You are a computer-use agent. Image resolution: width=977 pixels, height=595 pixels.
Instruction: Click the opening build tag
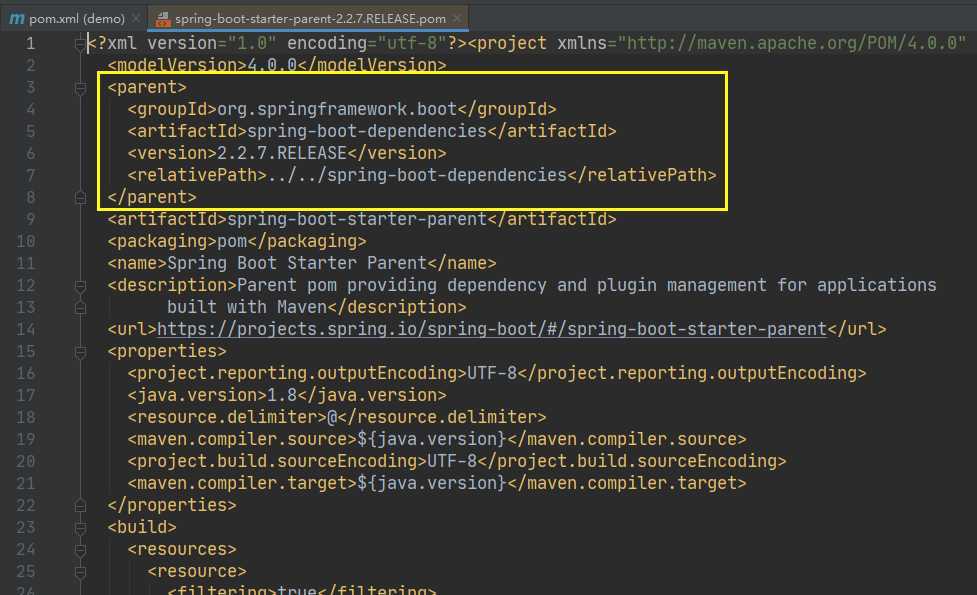pyautogui.click(x=142, y=528)
